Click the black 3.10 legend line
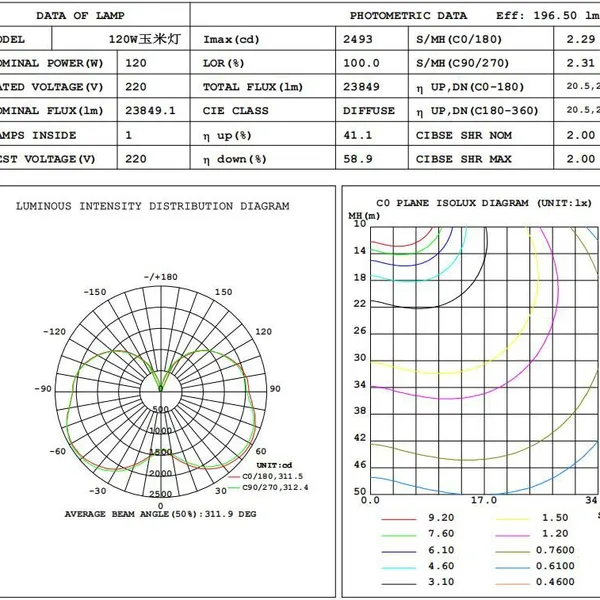Screen dimensions: 600x600 coord(398,584)
